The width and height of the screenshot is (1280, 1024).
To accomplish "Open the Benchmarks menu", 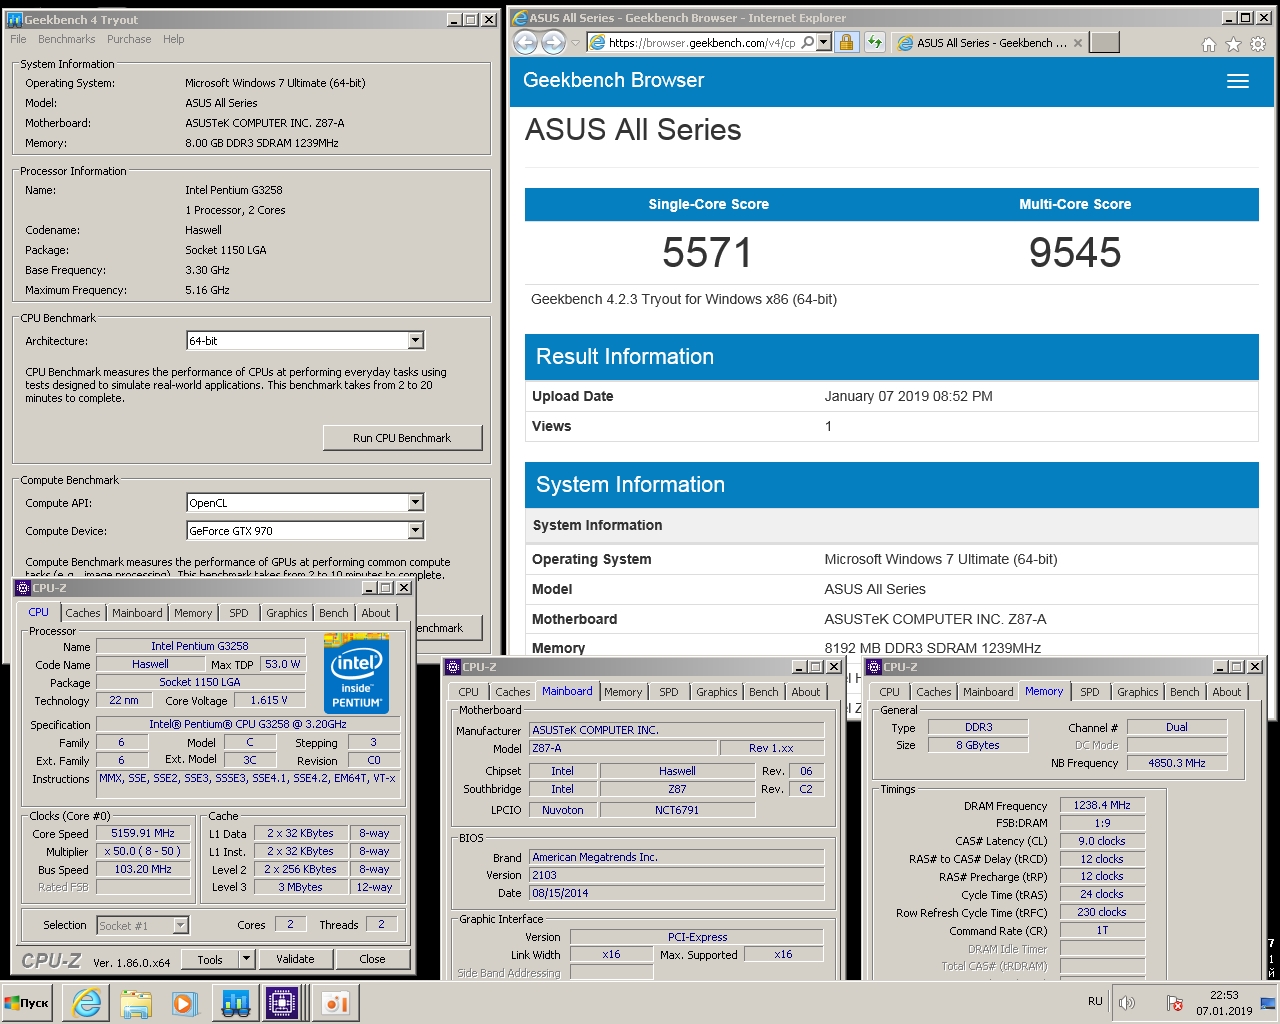I will [67, 39].
